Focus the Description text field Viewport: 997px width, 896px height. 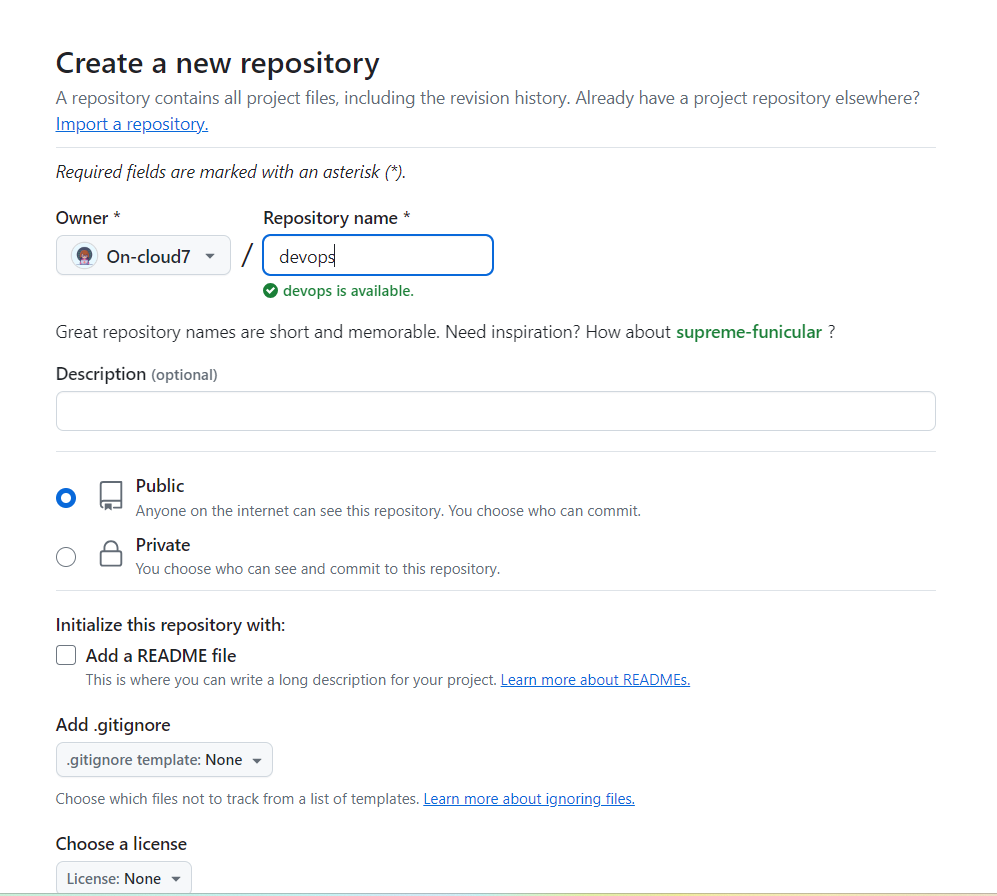pos(495,411)
